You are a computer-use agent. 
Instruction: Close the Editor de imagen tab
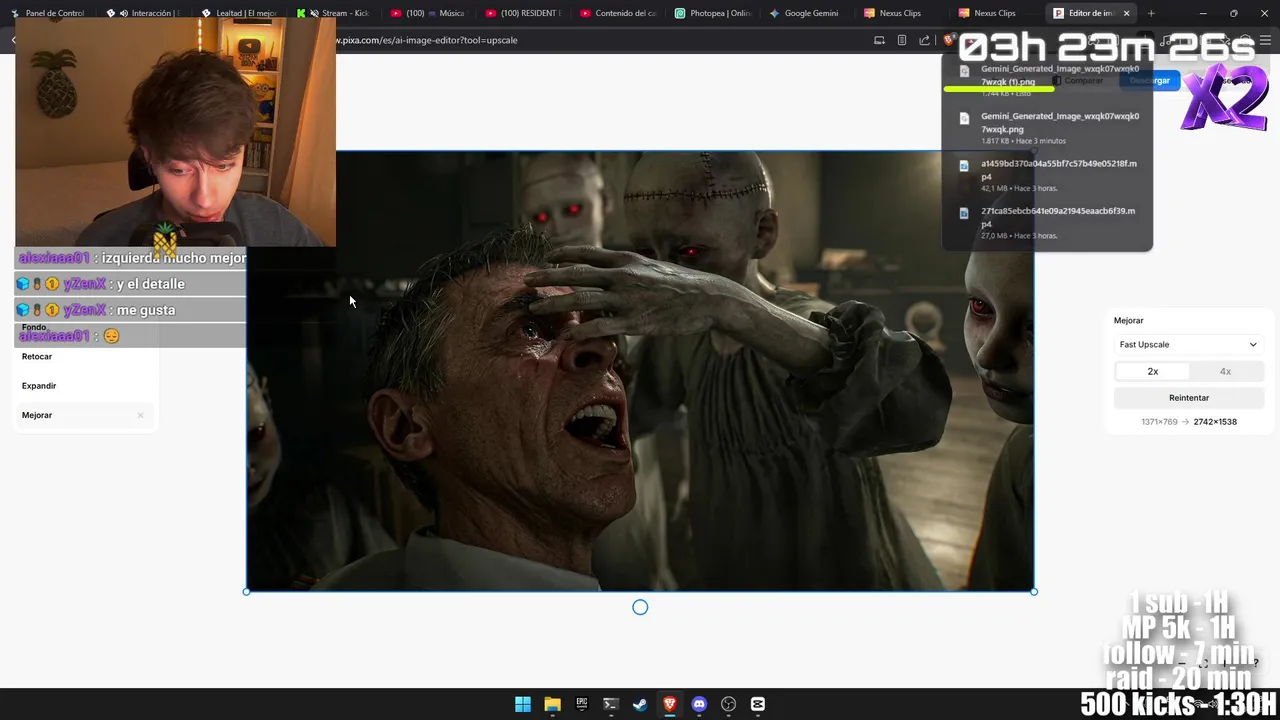[1127, 13]
